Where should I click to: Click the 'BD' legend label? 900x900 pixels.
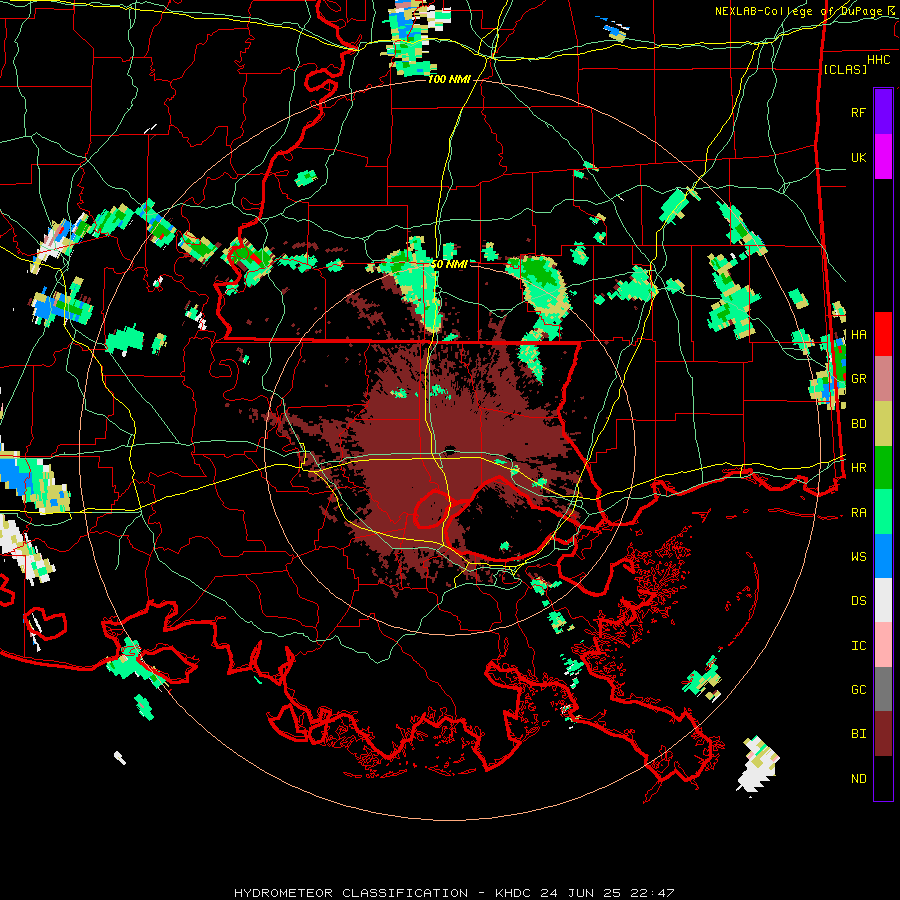[858, 424]
